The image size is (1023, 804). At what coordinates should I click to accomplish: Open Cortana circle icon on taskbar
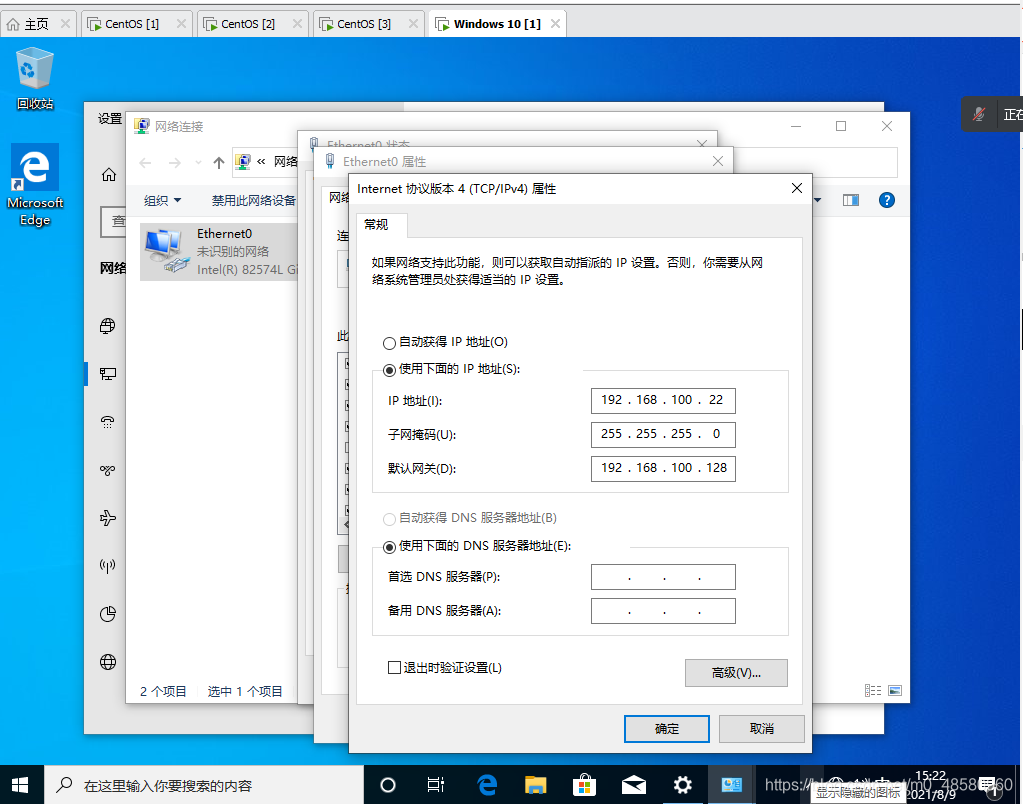pos(388,785)
